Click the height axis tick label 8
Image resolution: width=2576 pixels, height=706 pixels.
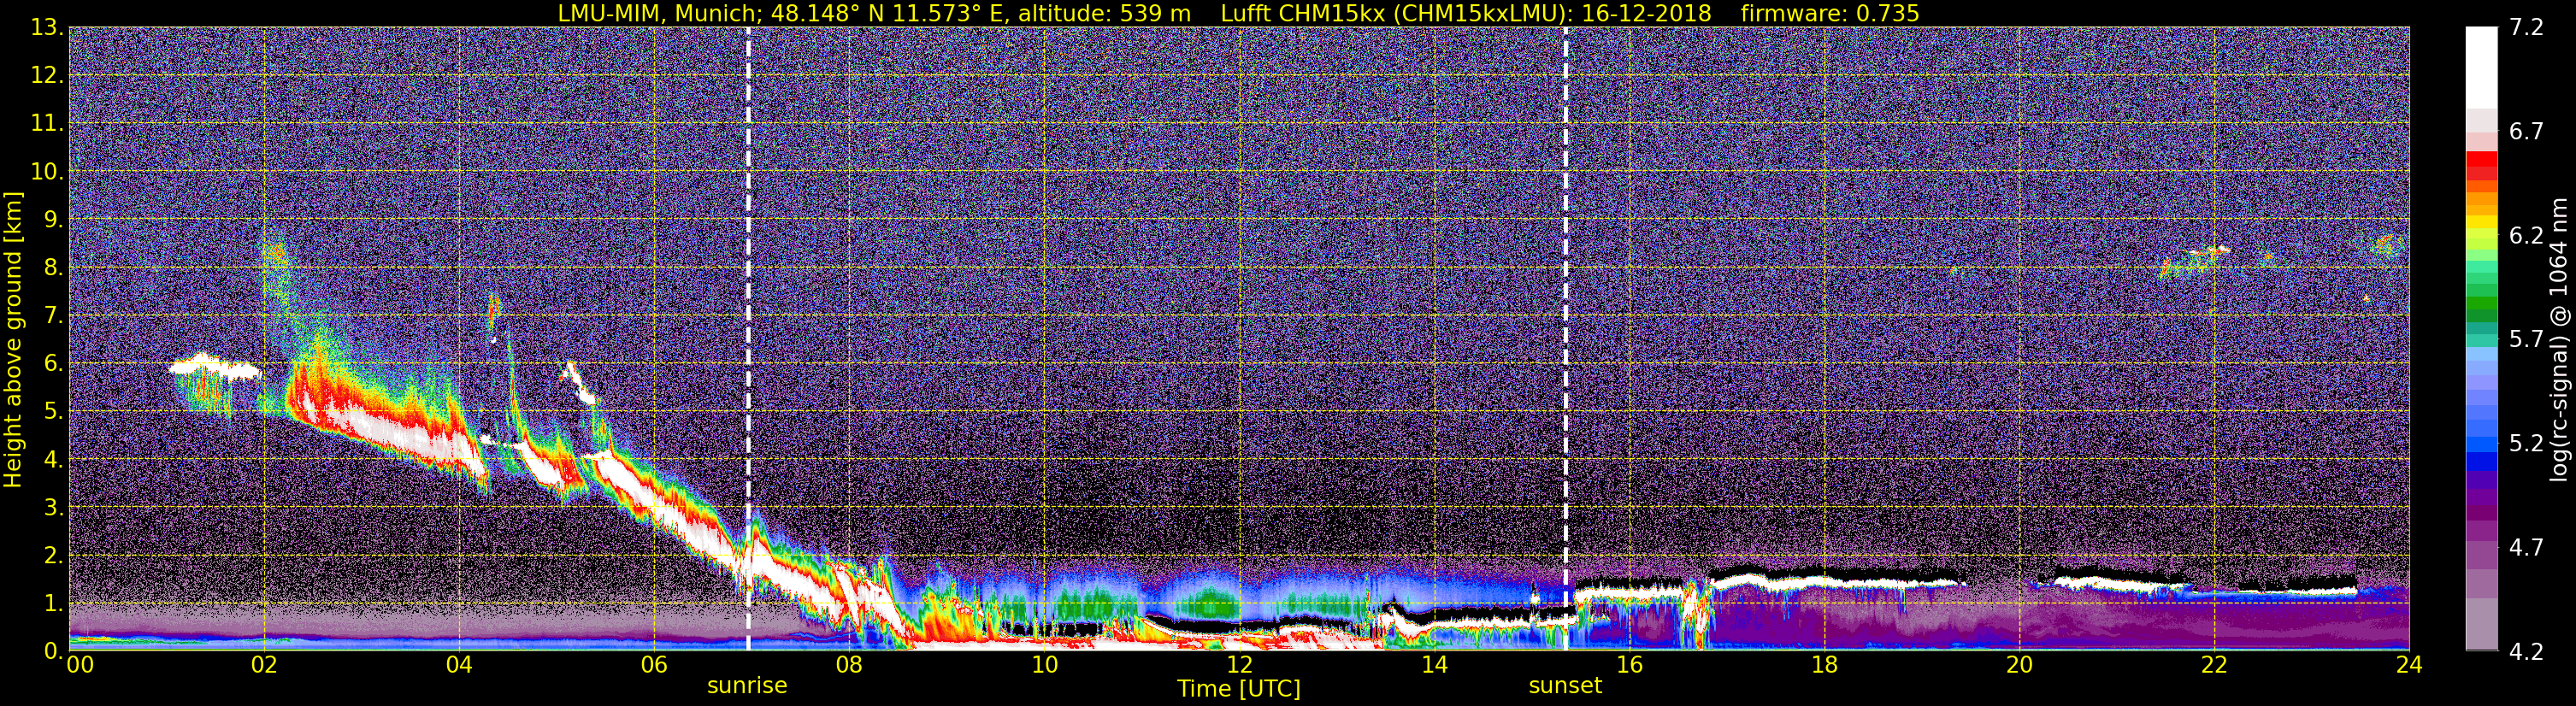pos(52,268)
